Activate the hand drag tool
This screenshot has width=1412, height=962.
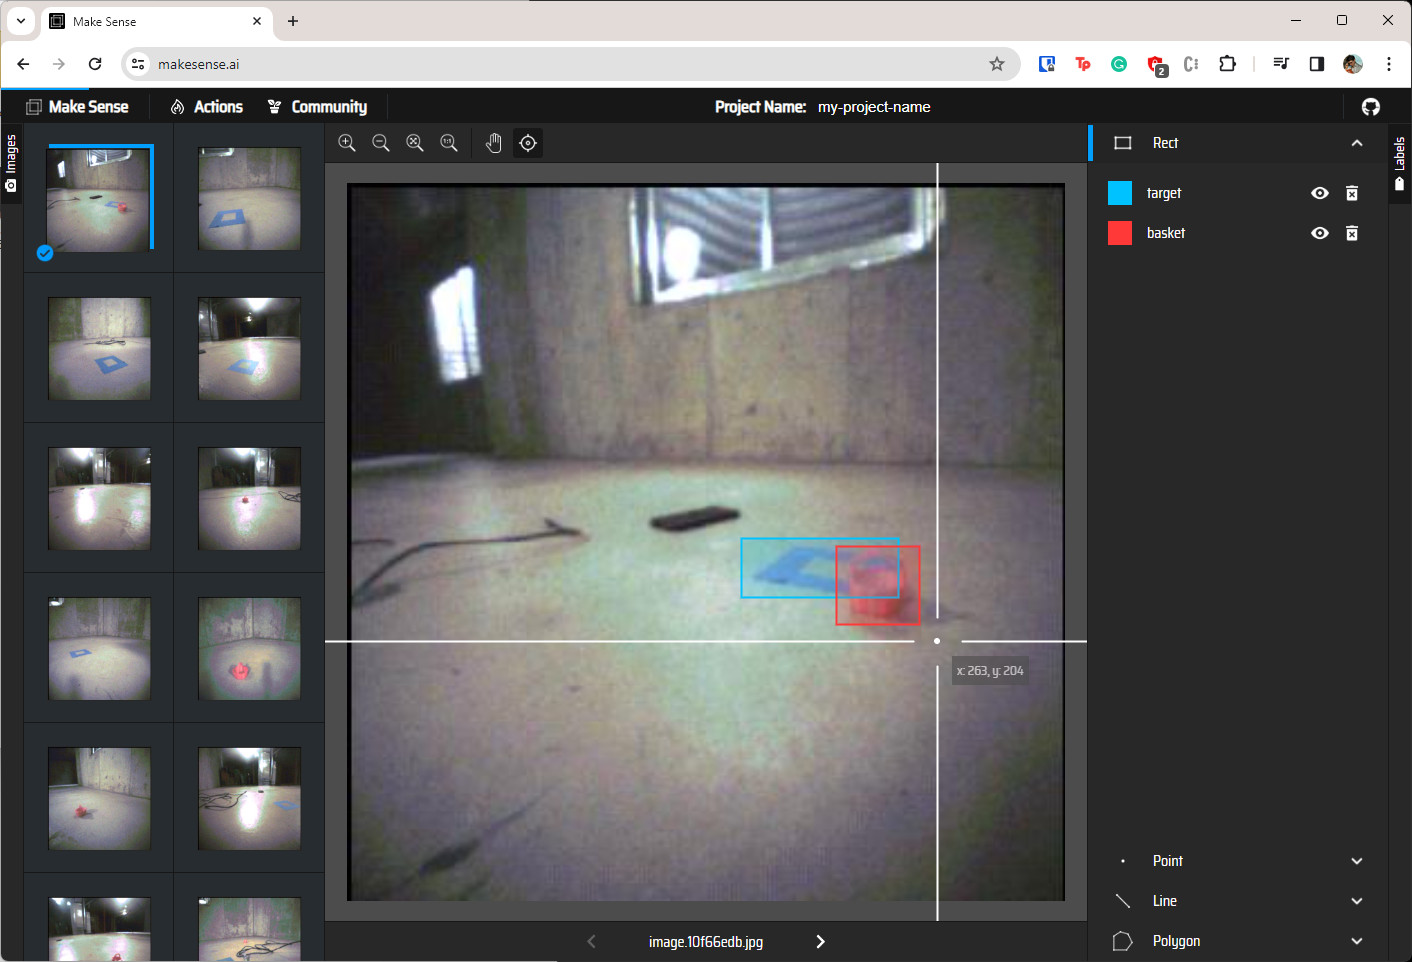tap(493, 142)
